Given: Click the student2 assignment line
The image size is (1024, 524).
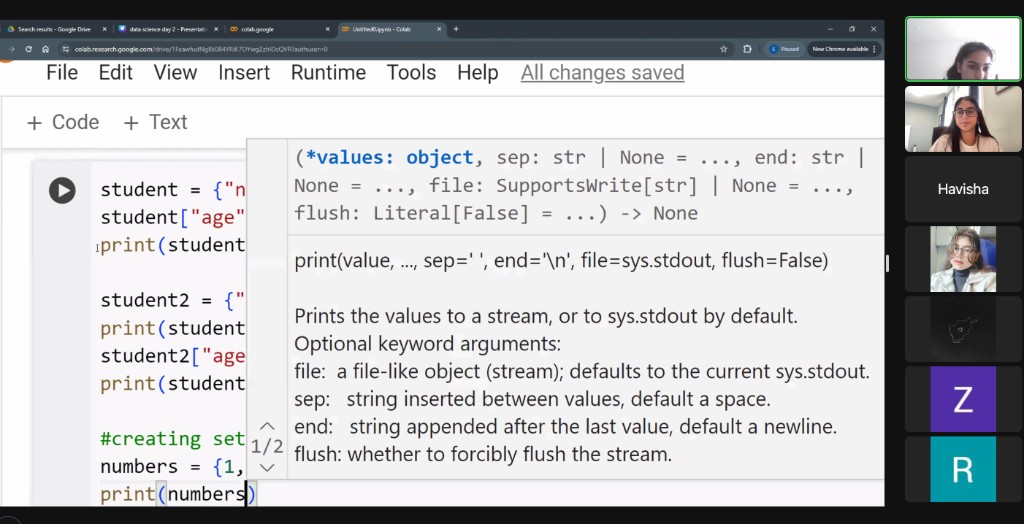Looking at the screenshot, I should pyautogui.click(x=172, y=301).
